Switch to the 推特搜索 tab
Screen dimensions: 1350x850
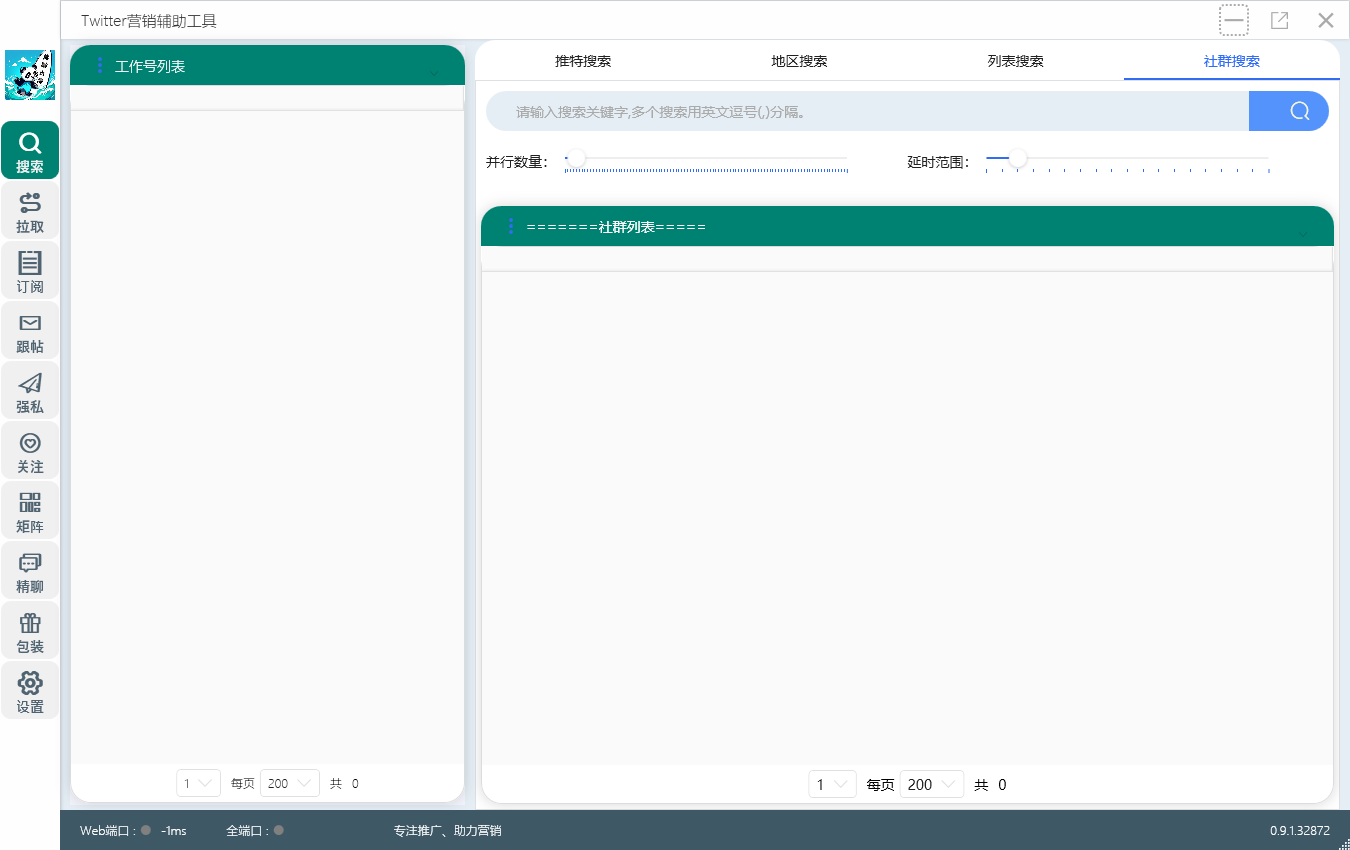tap(583, 61)
